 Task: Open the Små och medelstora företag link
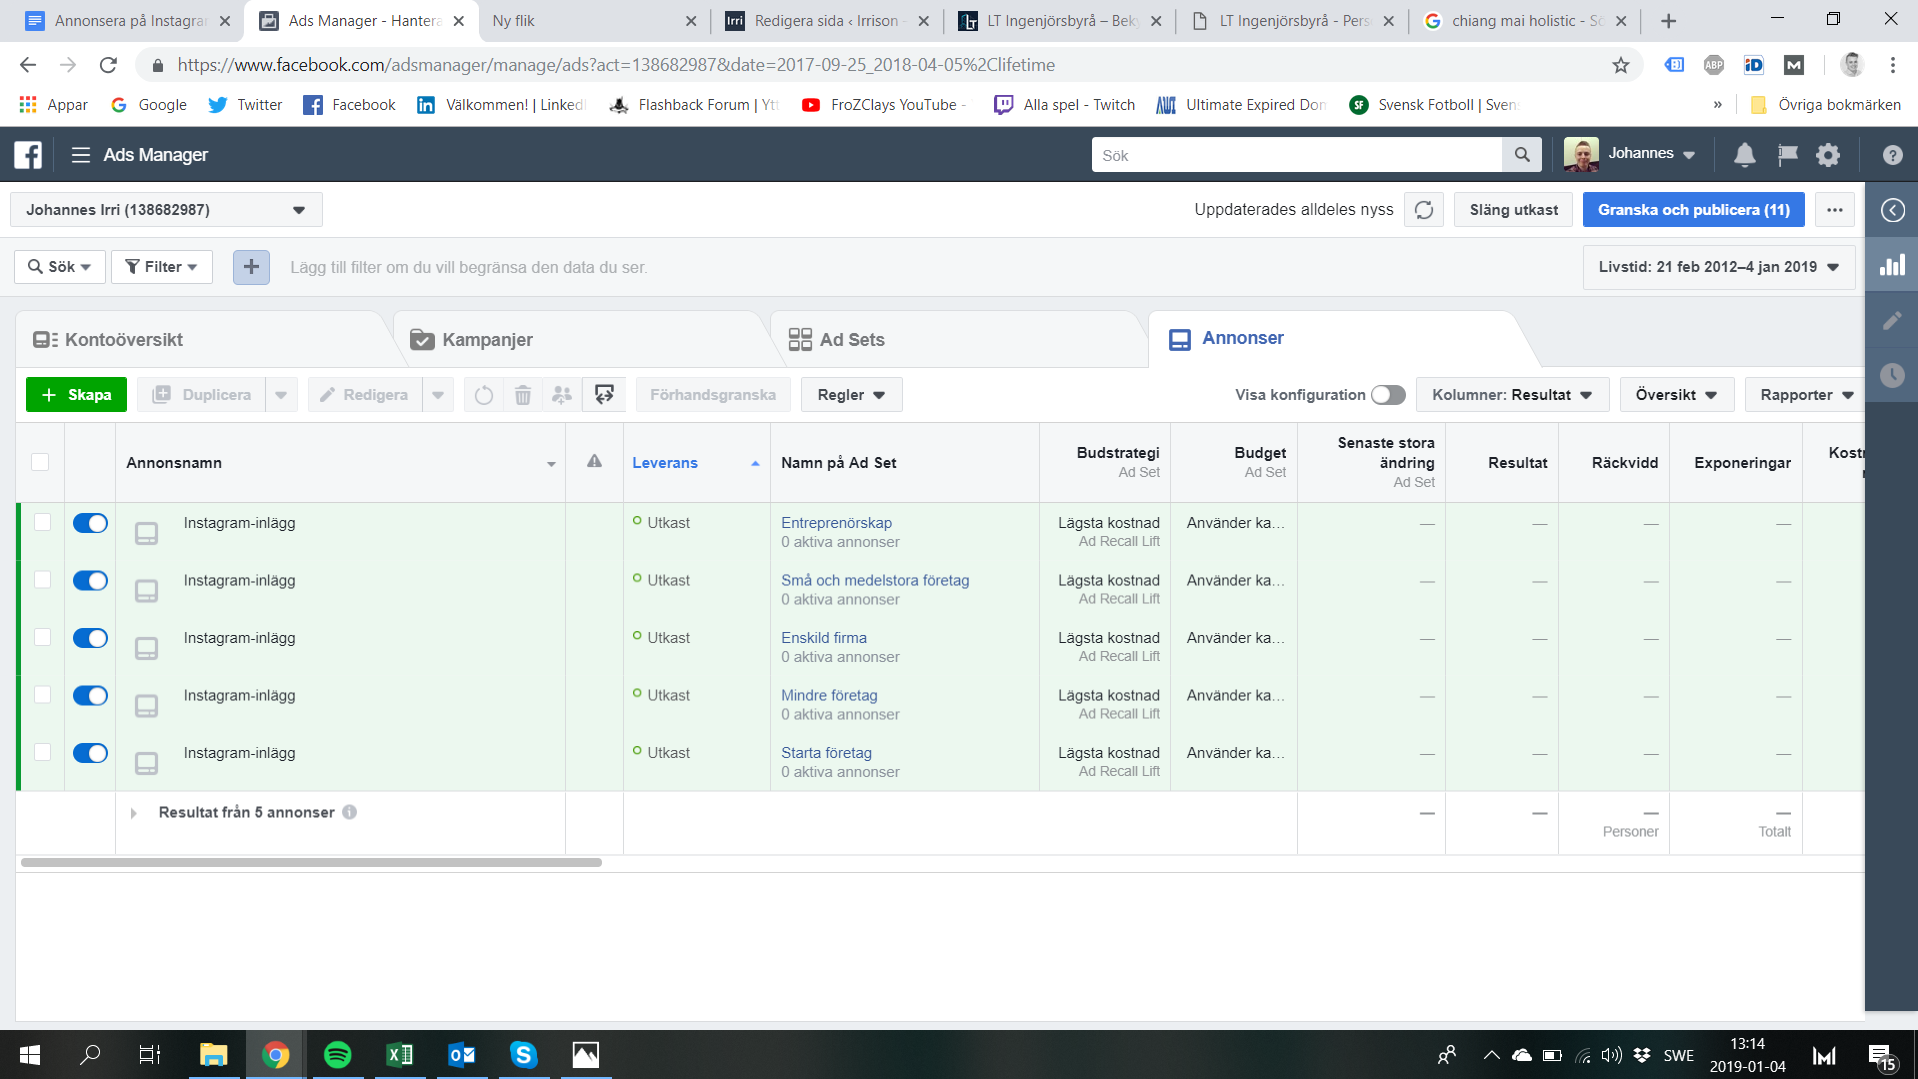pos(874,580)
